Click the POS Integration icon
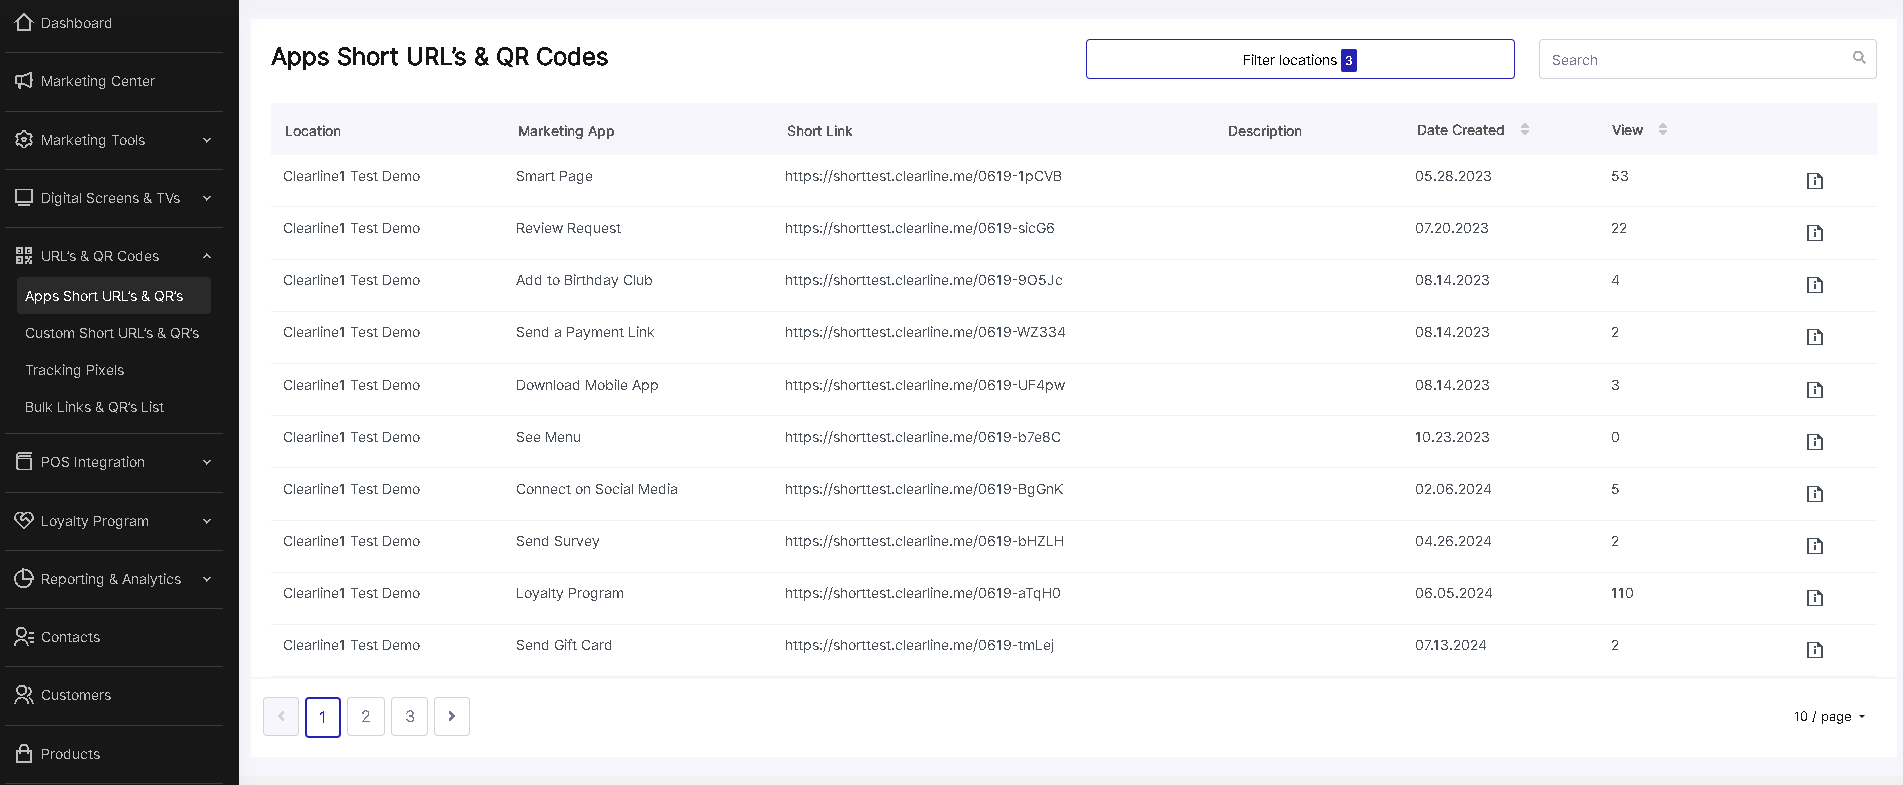This screenshot has width=1903, height=785. [x=24, y=461]
